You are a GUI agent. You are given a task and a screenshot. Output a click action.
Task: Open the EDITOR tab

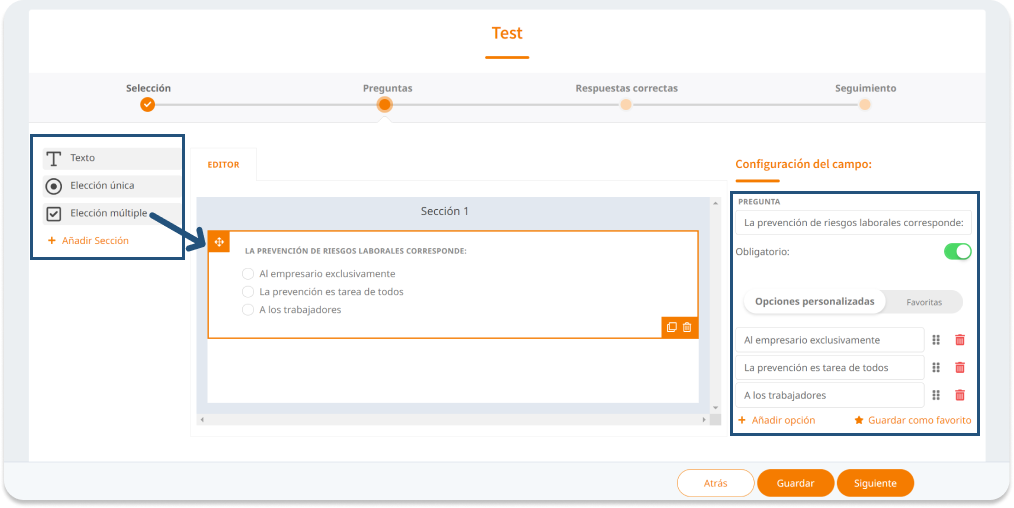(x=223, y=165)
